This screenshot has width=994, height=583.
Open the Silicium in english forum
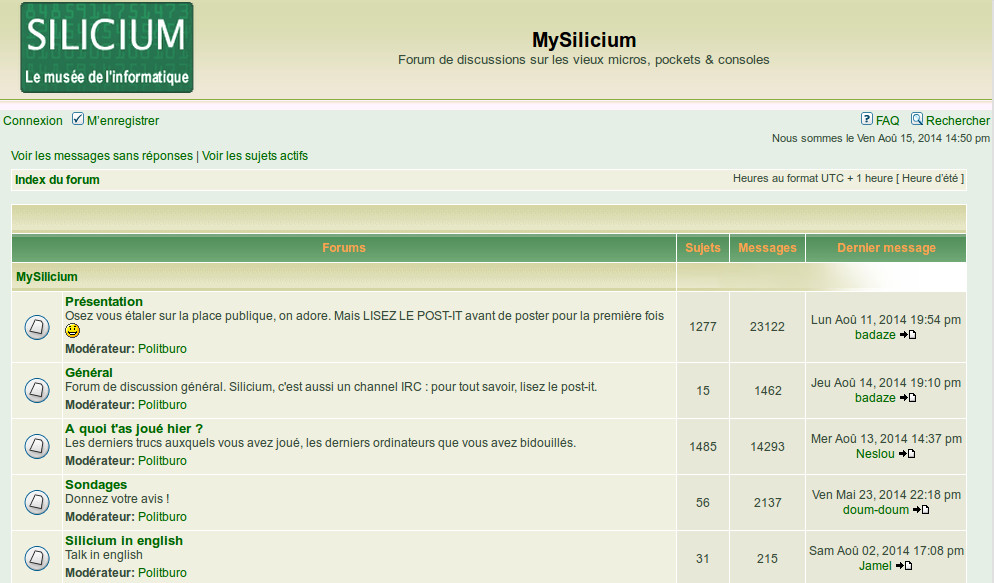(124, 541)
